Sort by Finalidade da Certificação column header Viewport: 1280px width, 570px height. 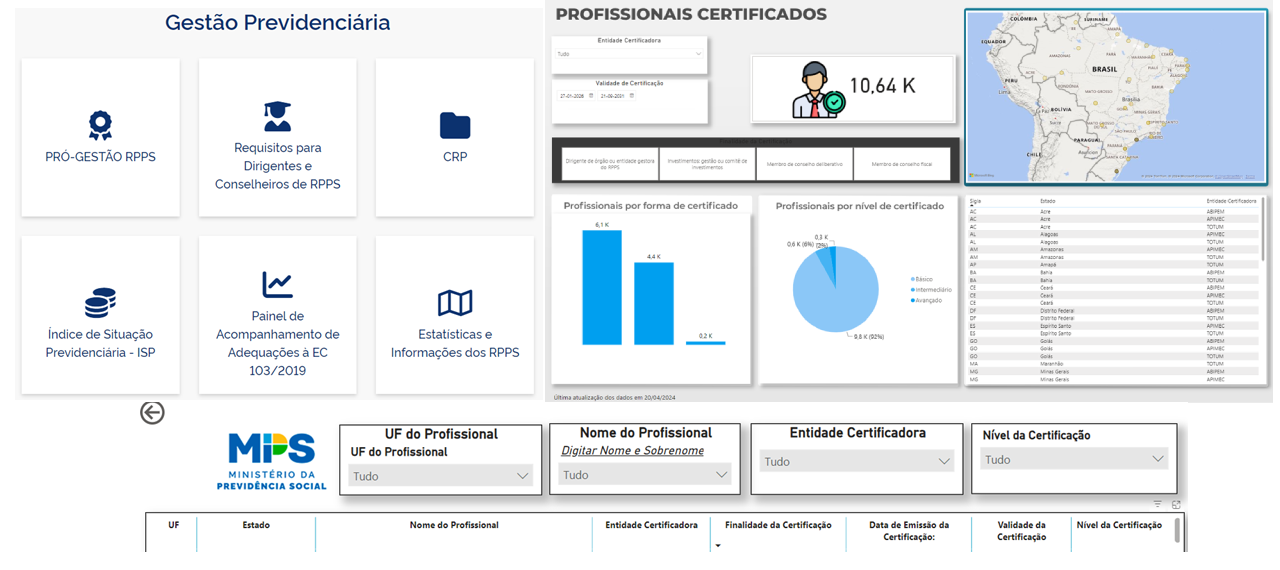778,525
